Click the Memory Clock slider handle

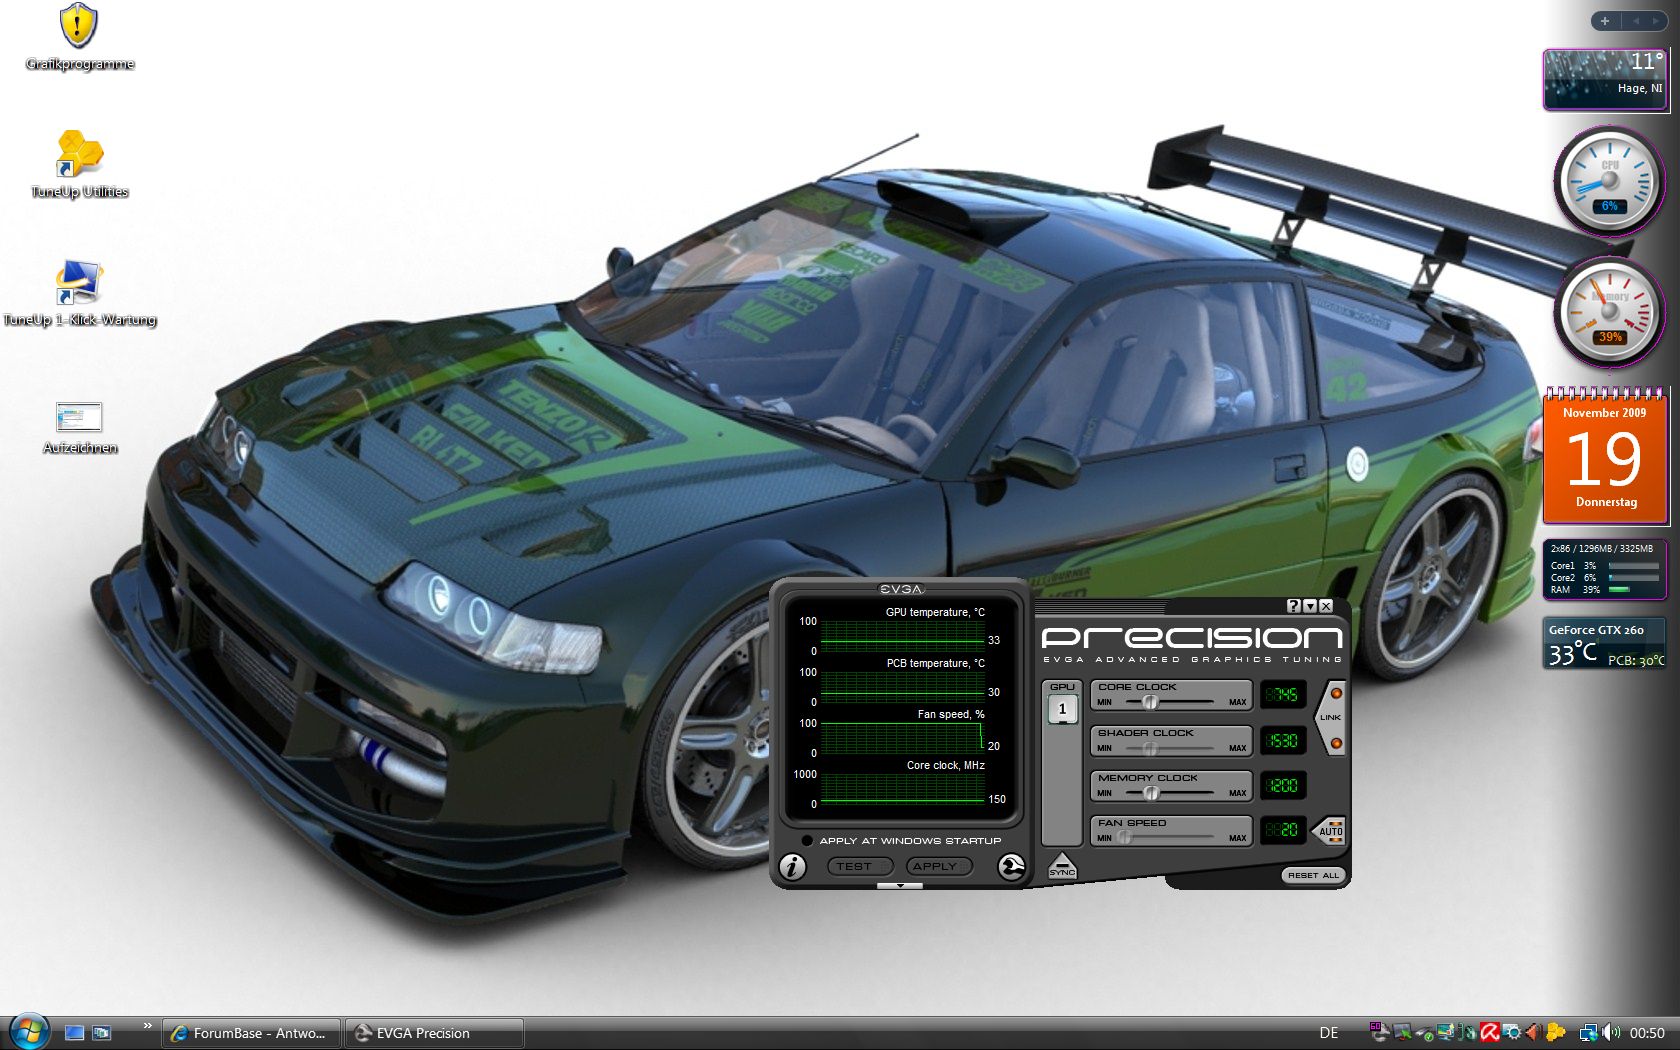pos(1150,793)
